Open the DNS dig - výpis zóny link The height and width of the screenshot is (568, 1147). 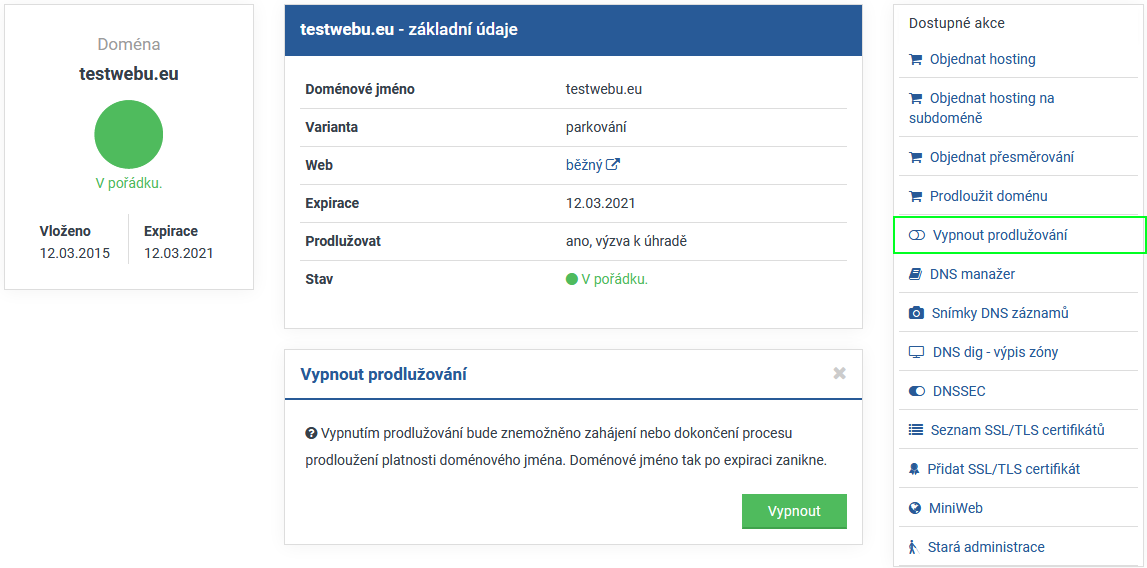(995, 352)
